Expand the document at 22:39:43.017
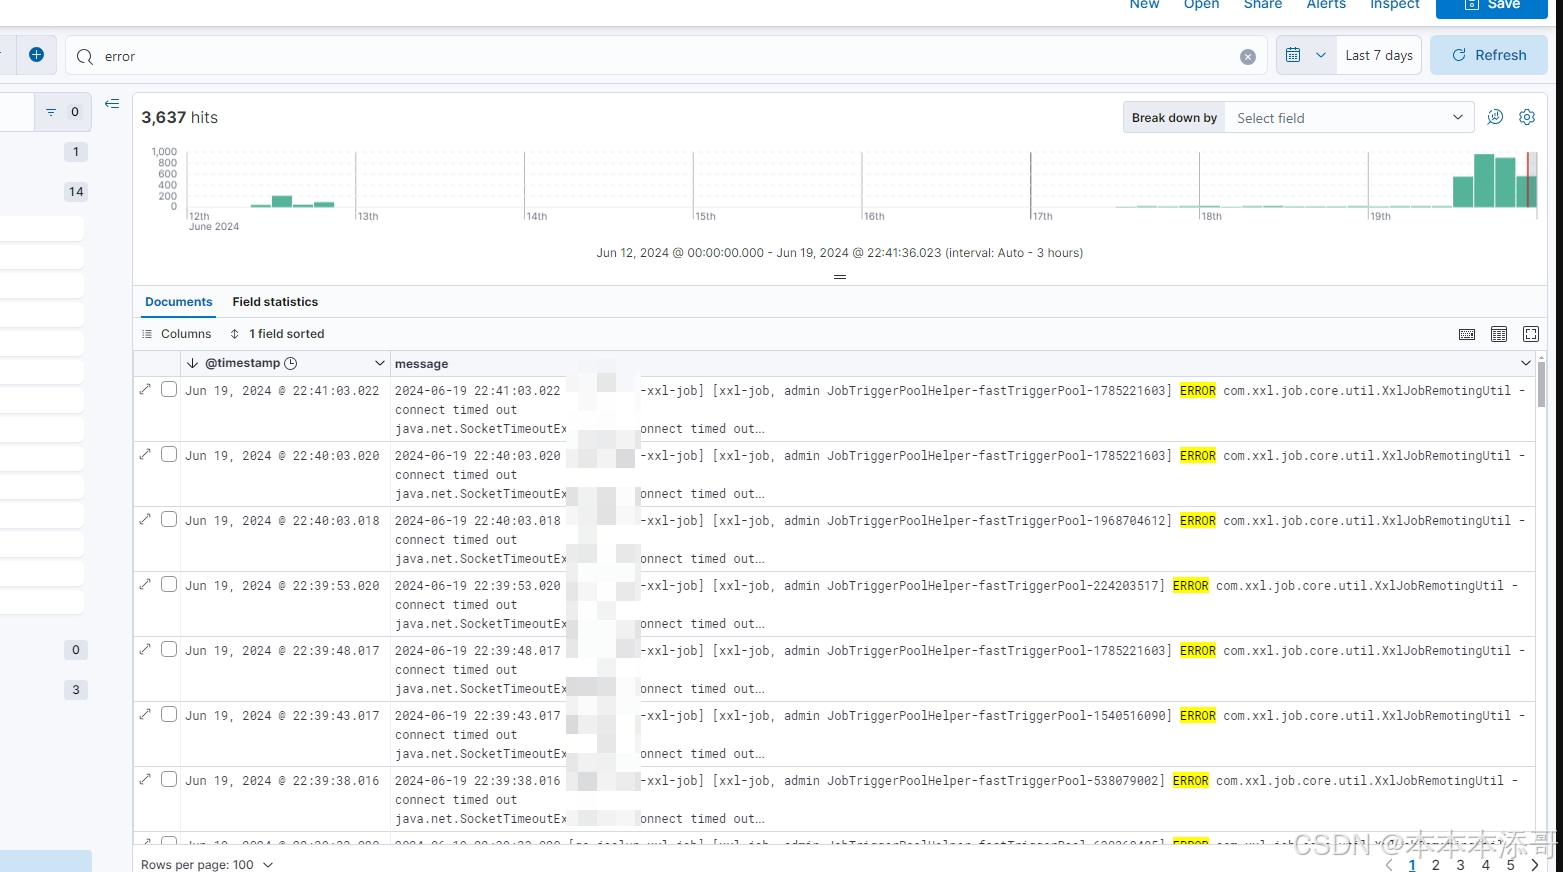 point(145,714)
